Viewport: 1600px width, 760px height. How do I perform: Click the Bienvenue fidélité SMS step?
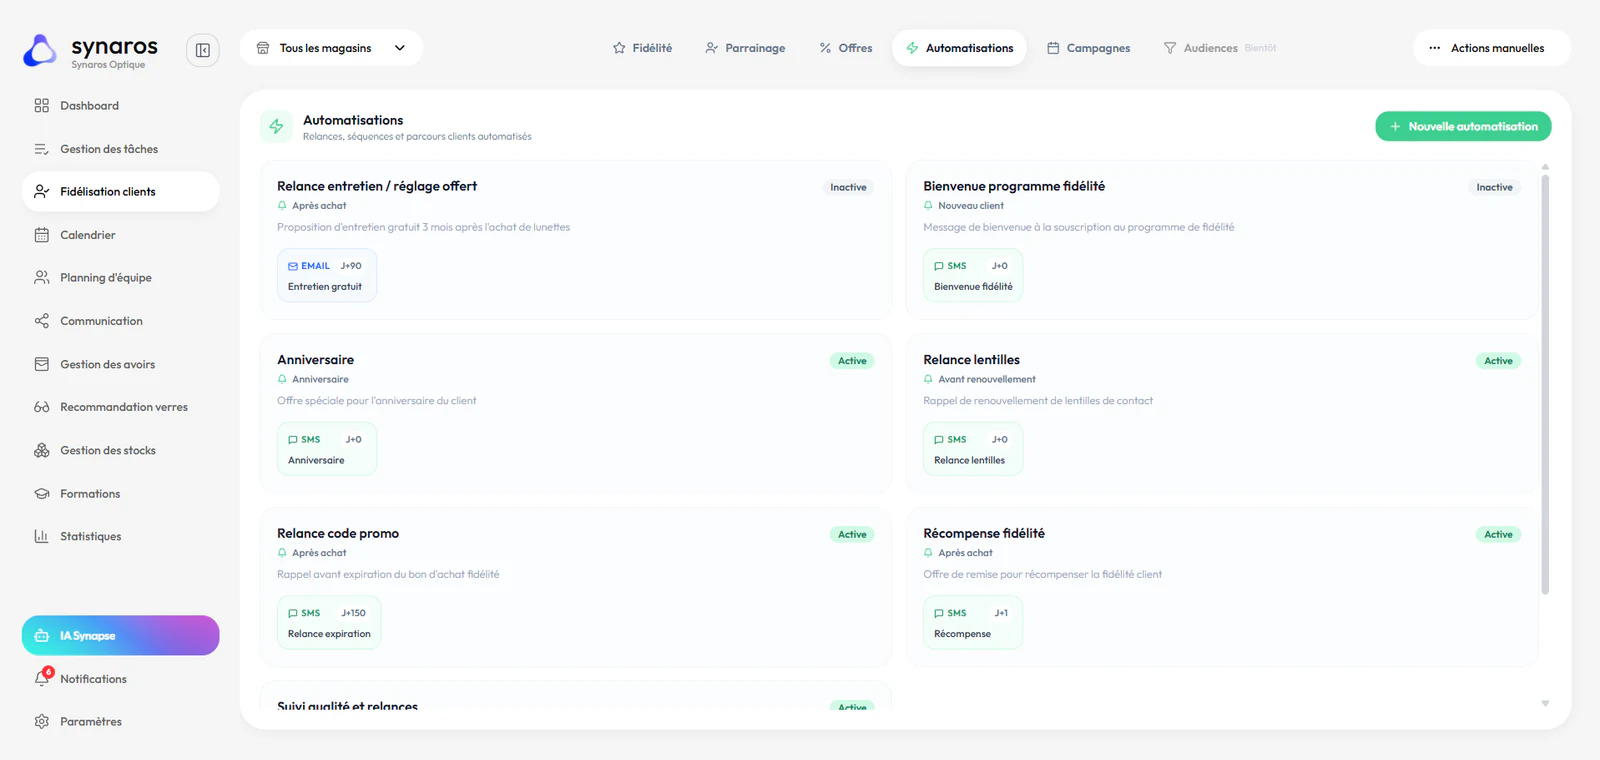[x=973, y=276]
